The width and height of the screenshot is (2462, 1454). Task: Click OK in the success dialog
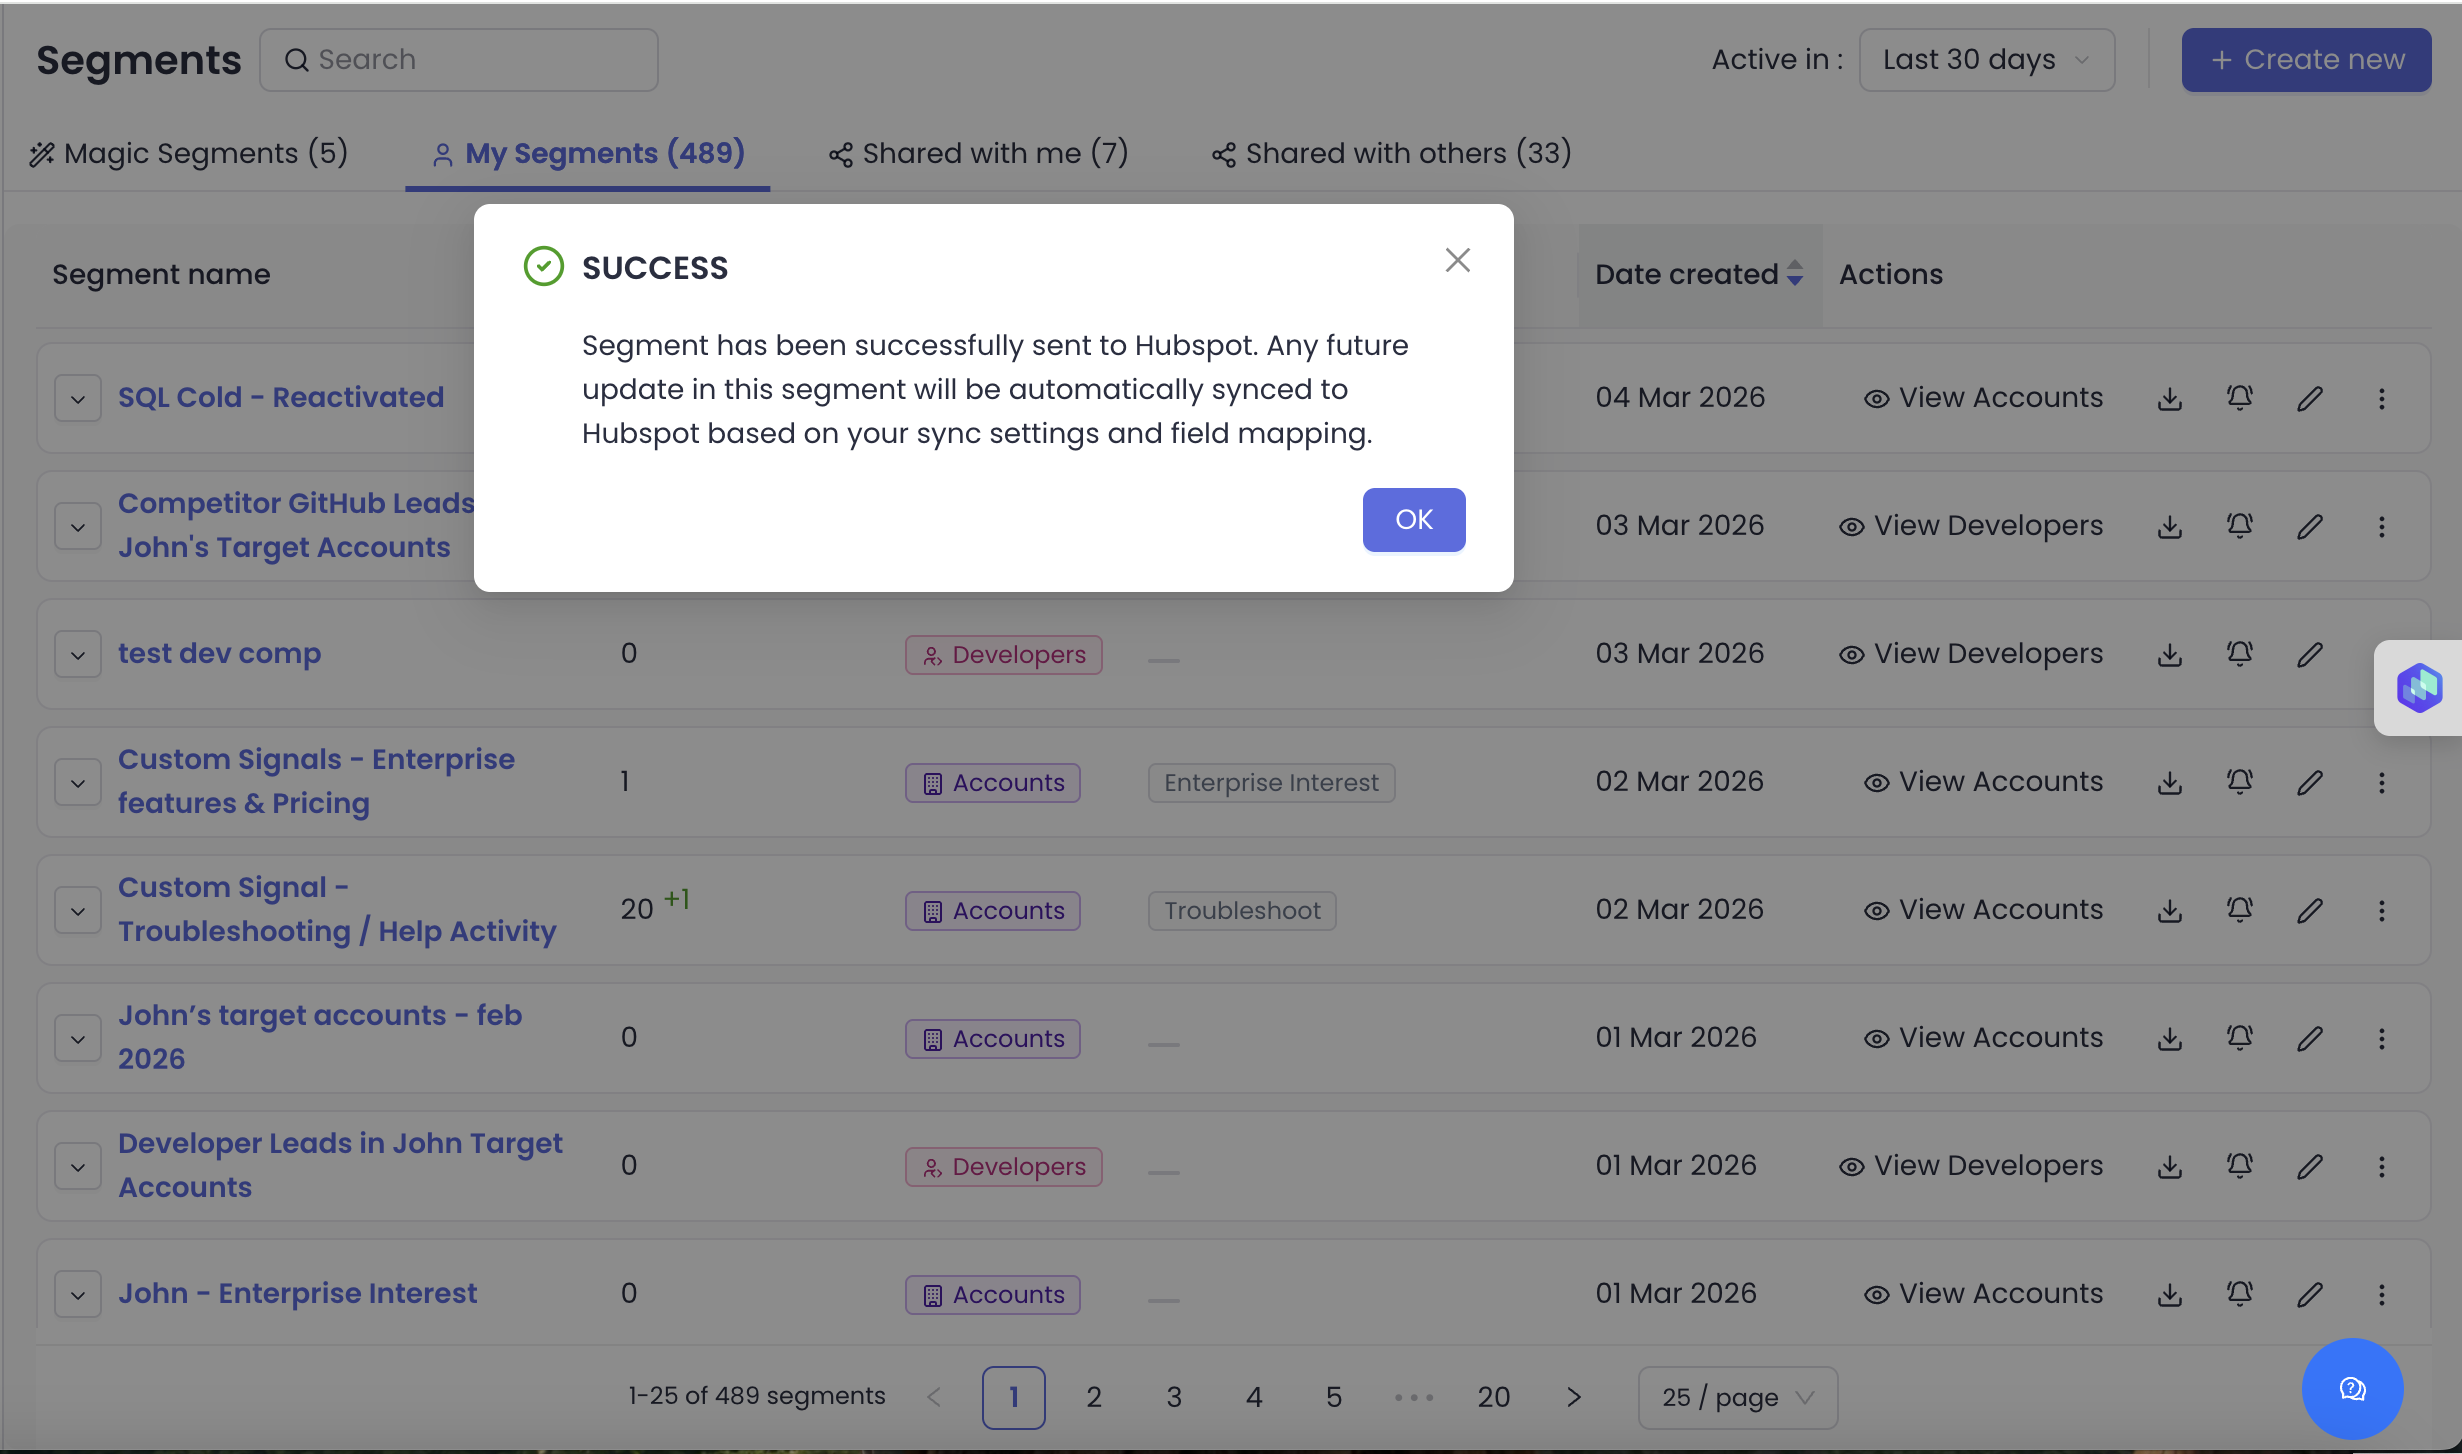(1413, 519)
